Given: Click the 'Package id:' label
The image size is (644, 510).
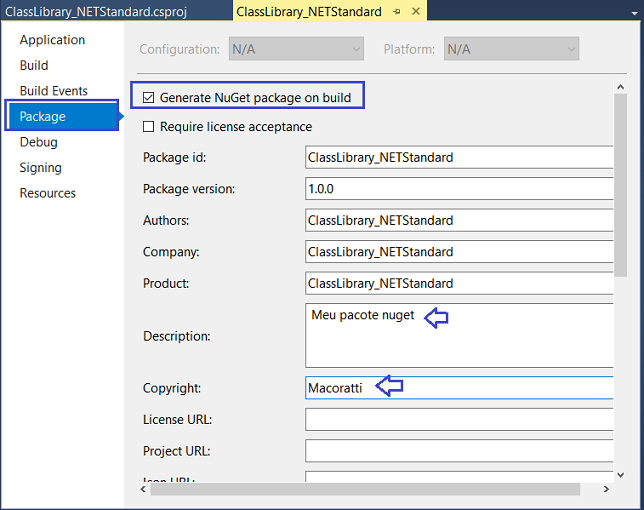Looking at the screenshot, I should (x=175, y=157).
